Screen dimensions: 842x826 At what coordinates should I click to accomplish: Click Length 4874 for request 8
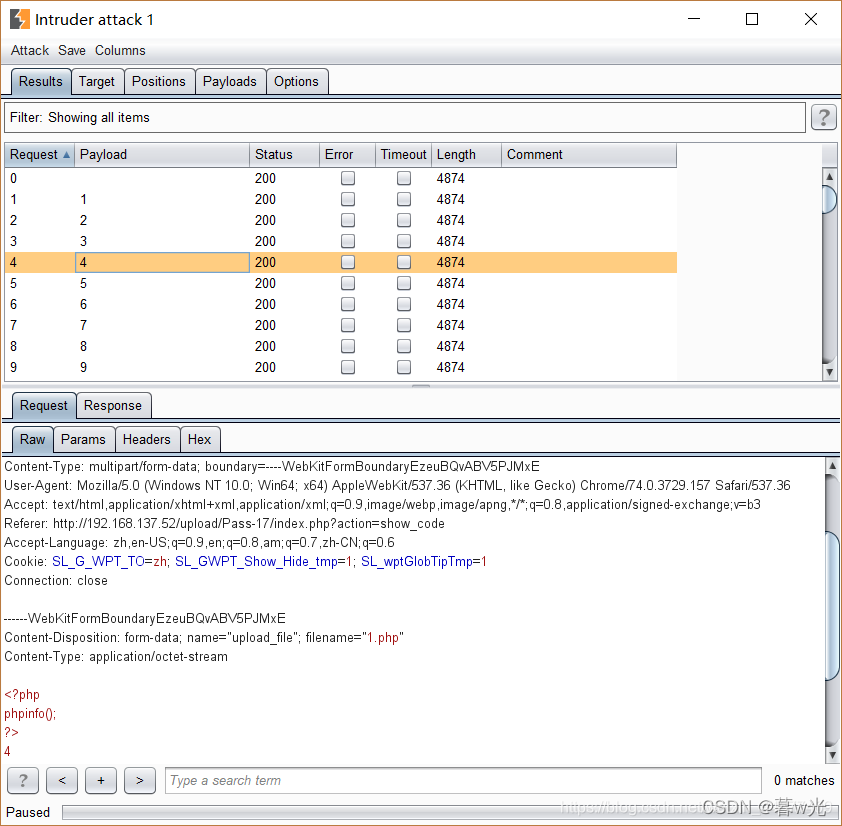(x=451, y=346)
